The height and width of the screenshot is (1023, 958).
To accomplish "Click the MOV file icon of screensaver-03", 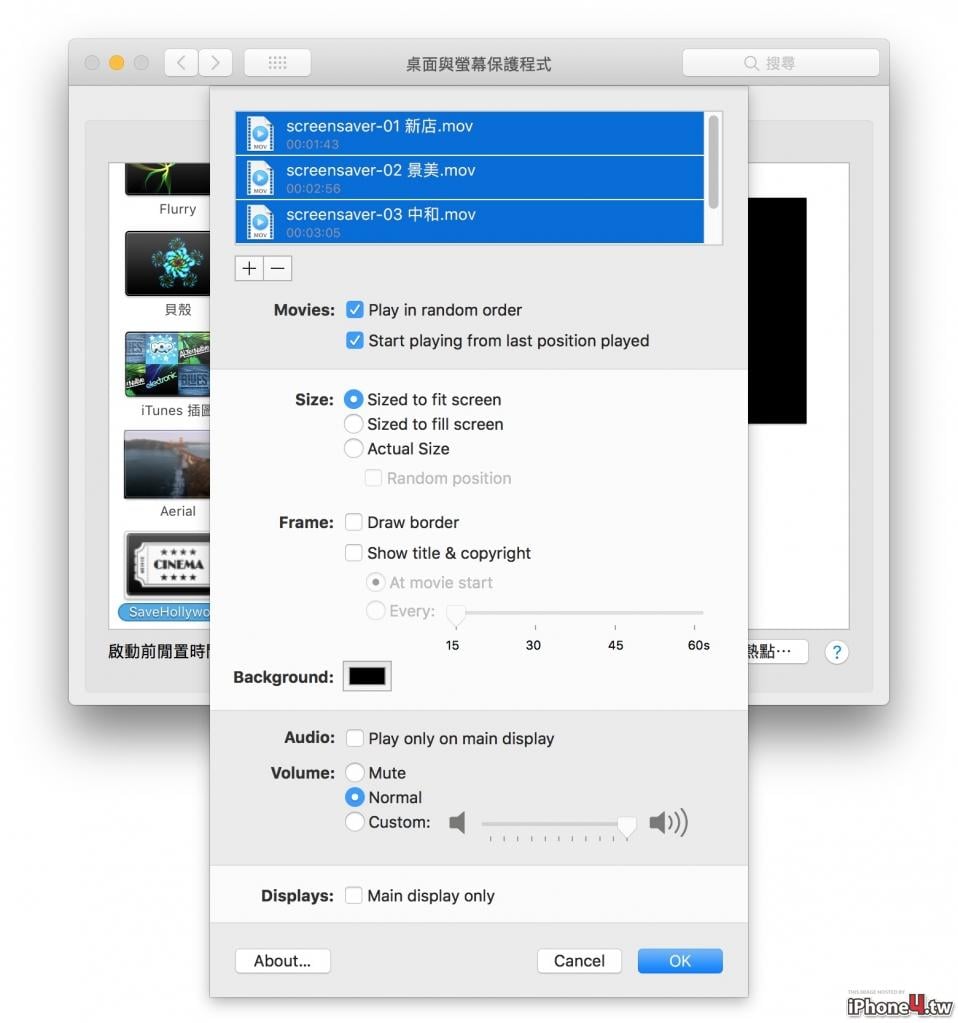I will tap(260, 222).
